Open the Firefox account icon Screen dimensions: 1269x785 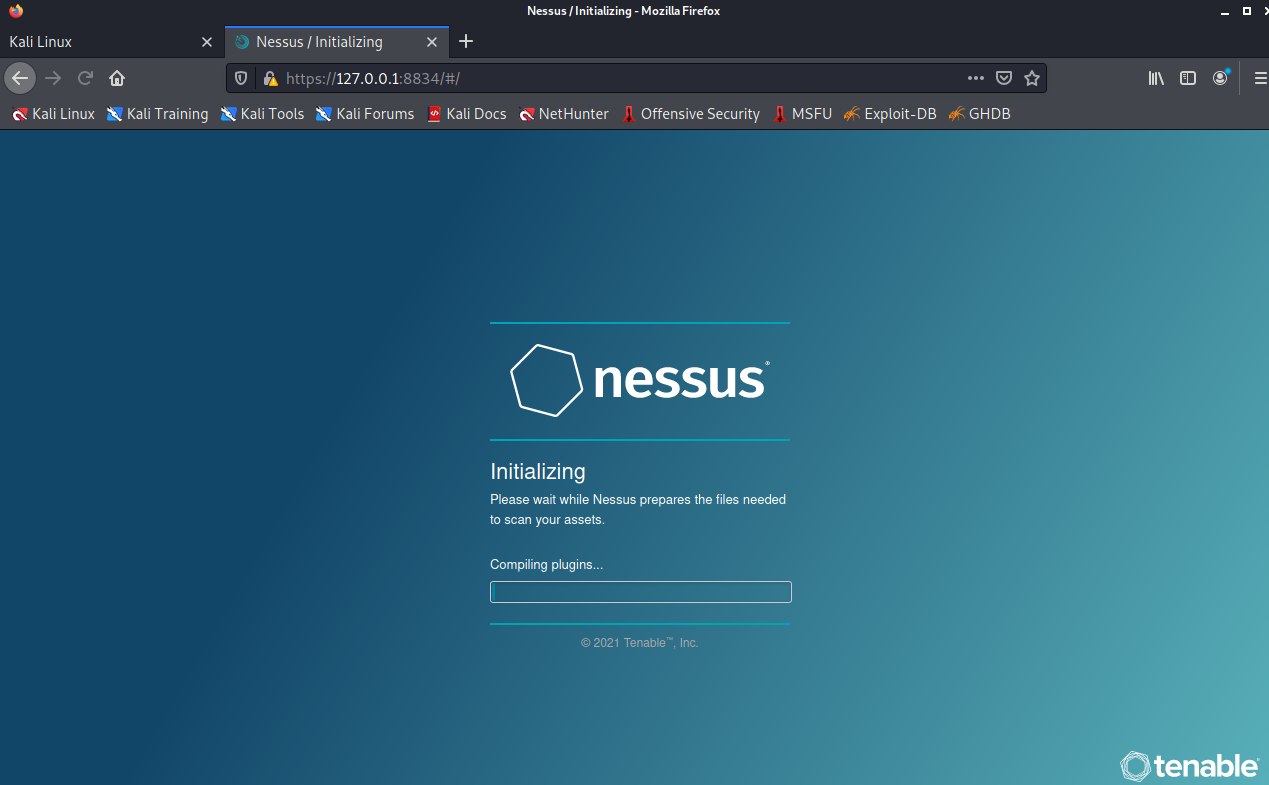[1220, 78]
